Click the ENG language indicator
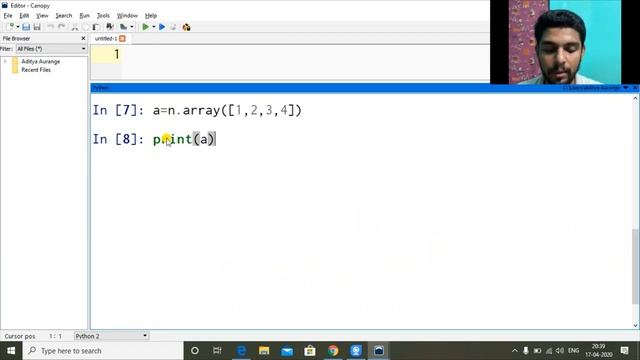640x360 pixels. click(x=573, y=351)
